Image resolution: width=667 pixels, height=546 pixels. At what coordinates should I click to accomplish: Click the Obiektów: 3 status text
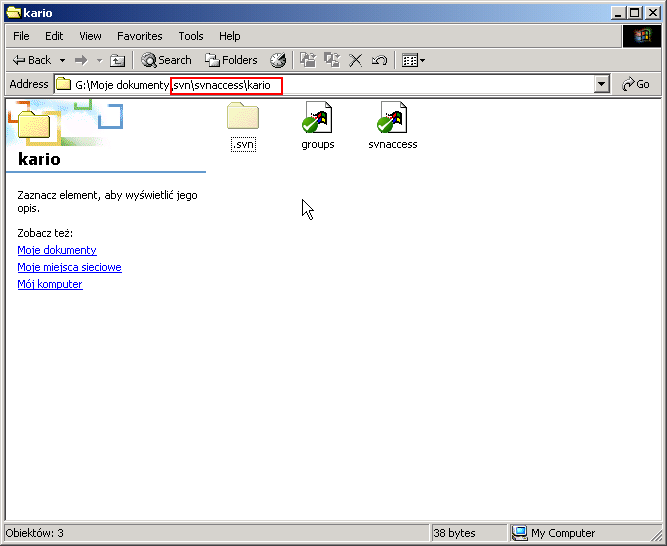[x=35, y=533]
